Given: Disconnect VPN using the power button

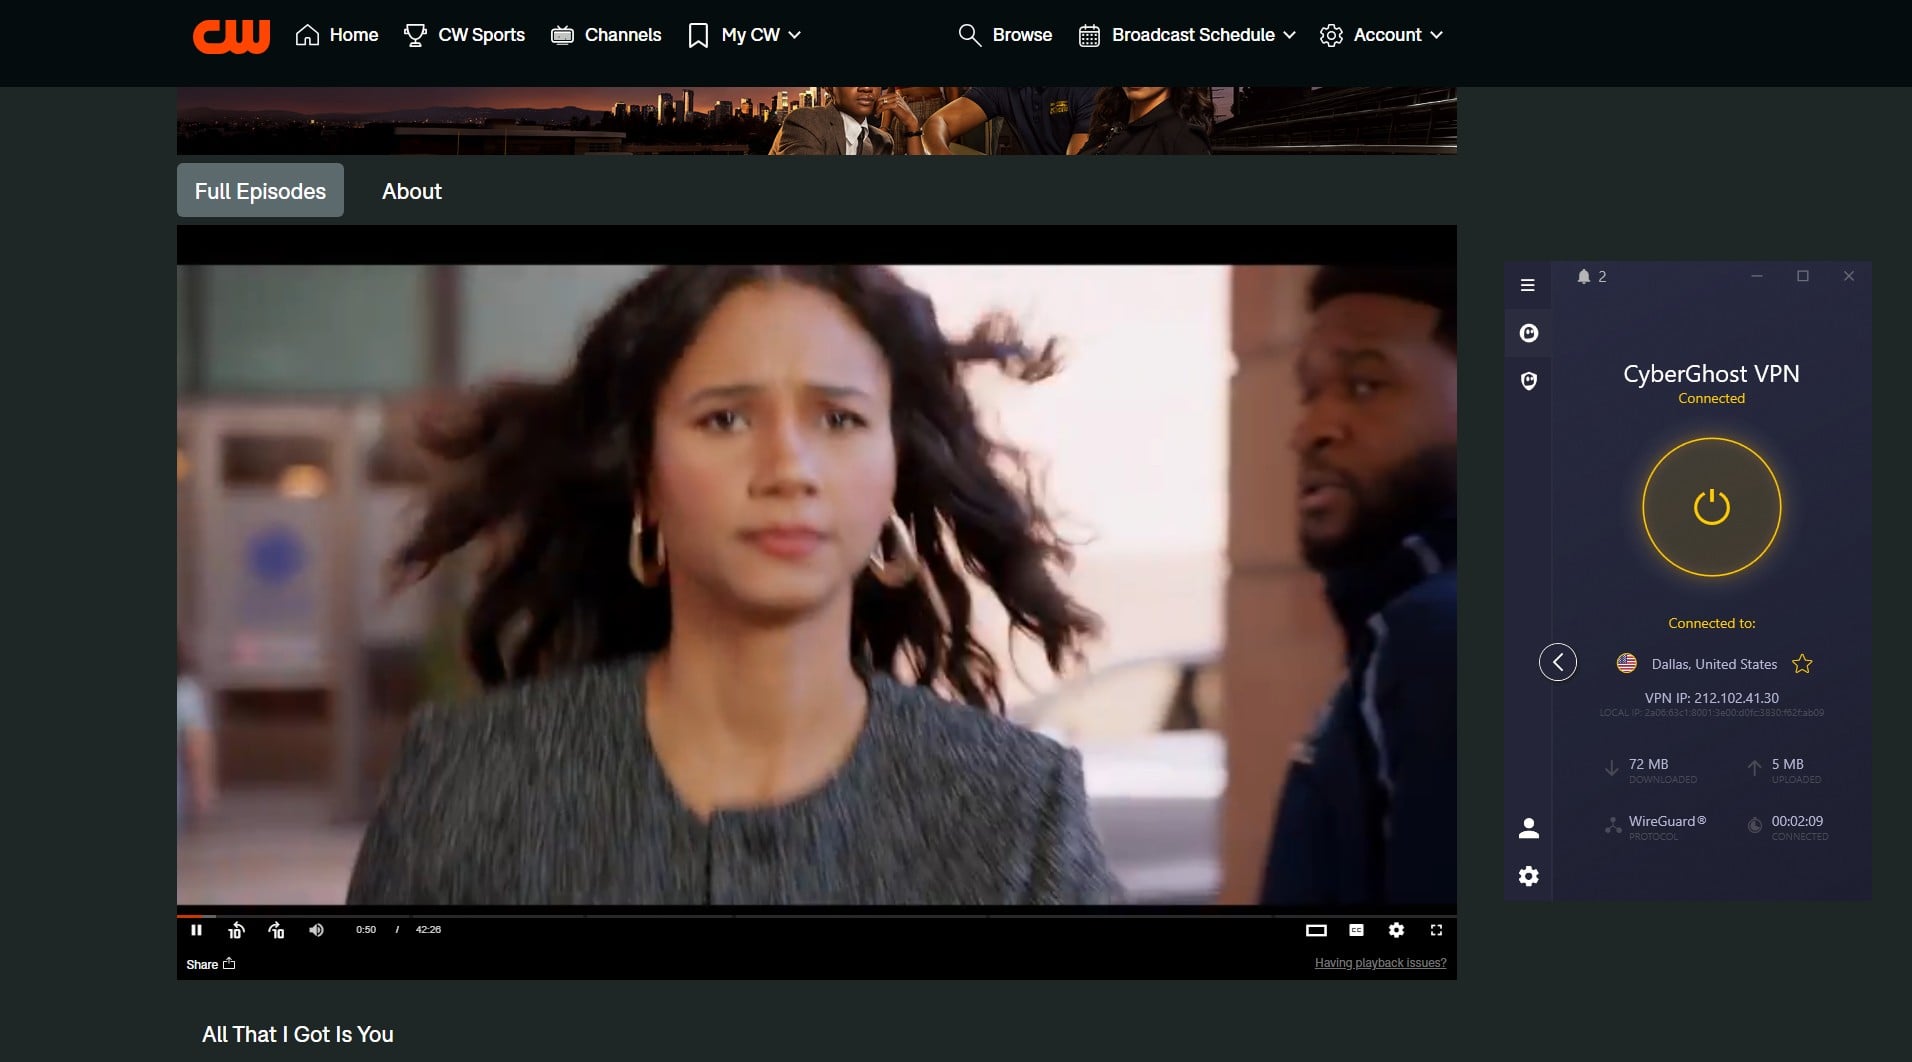Looking at the screenshot, I should [1711, 507].
